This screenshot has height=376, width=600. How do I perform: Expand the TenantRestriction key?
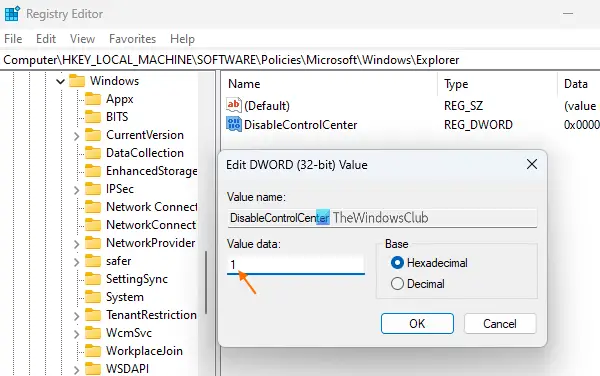click(76, 316)
